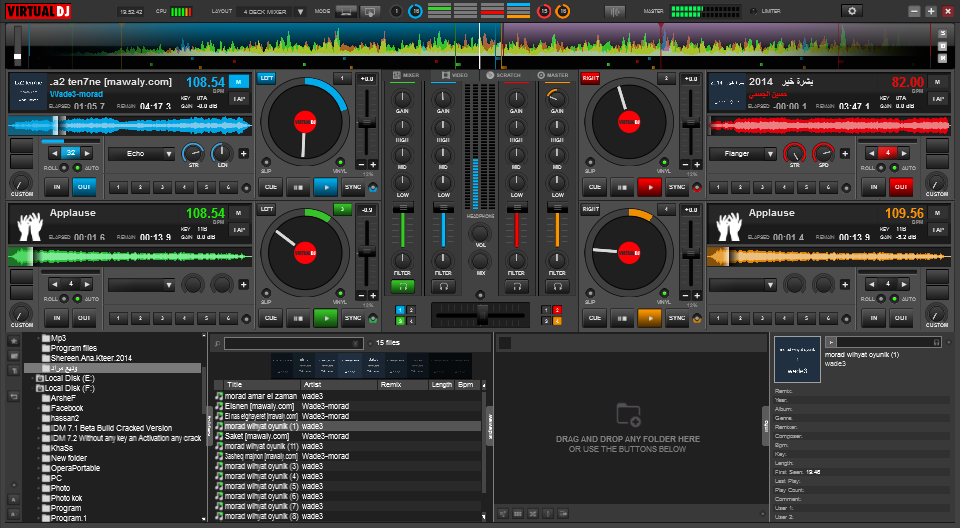
Task: Switch to the SCRATCH tab
Action: [x=503, y=75]
